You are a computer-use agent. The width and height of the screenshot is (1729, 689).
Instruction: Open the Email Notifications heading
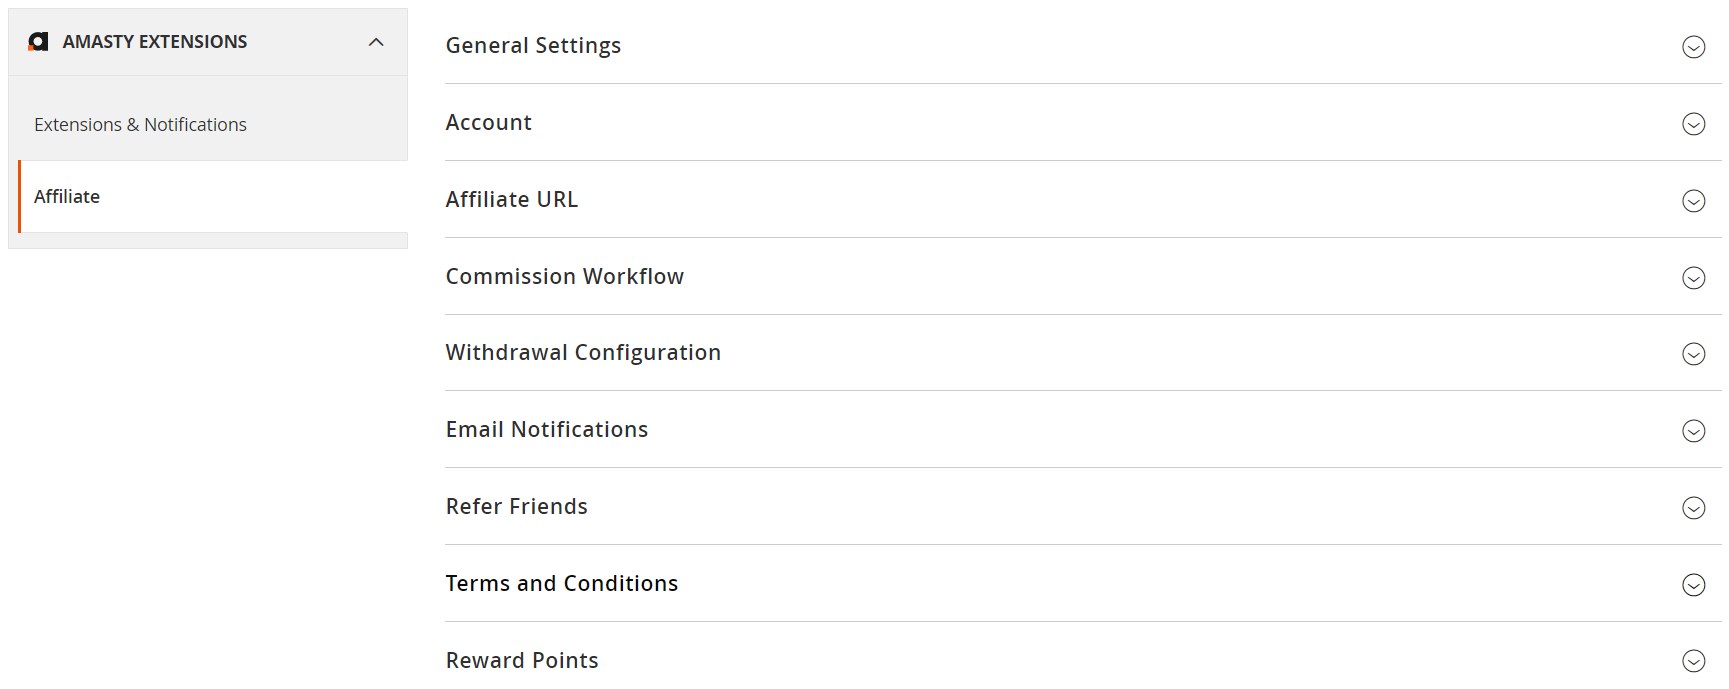click(546, 430)
